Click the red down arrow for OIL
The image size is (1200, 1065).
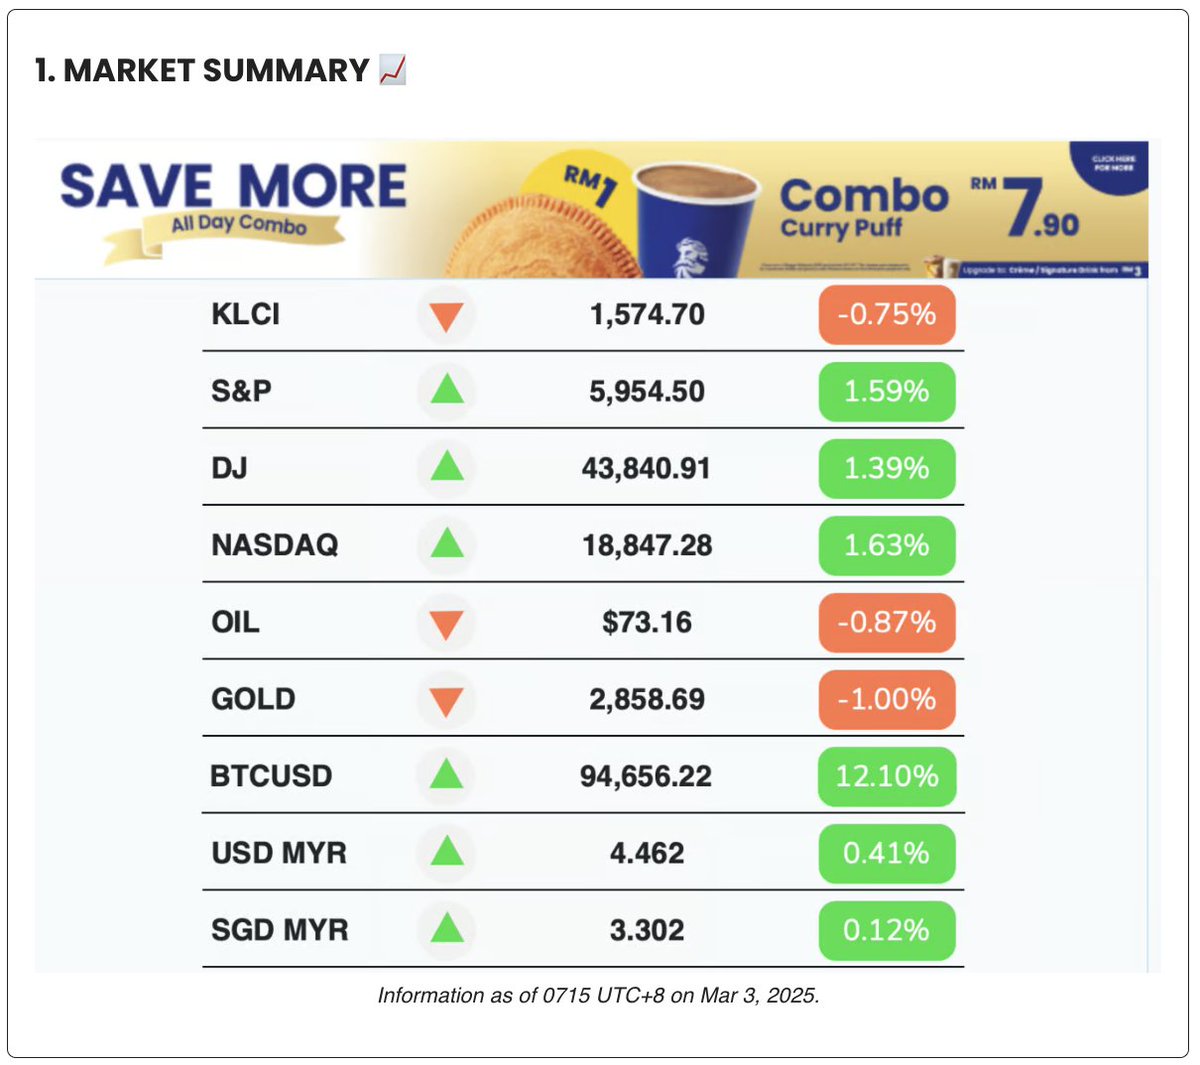(x=446, y=623)
